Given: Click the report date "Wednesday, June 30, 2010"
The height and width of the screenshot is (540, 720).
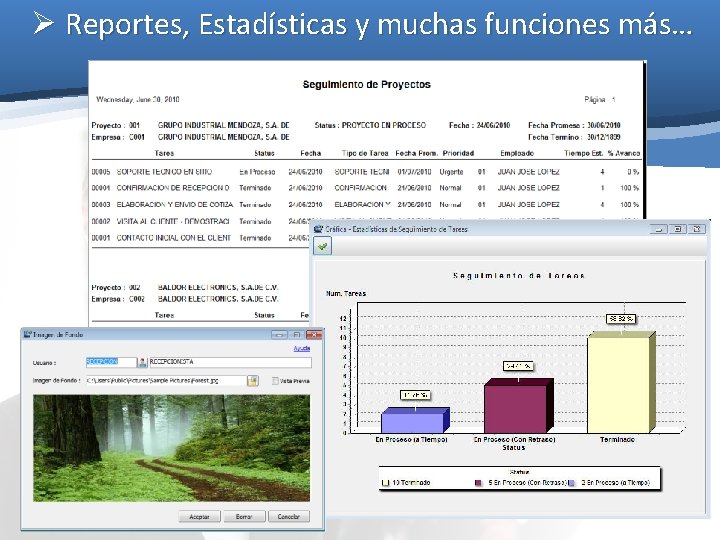Looking at the screenshot, I should (x=138, y=99).
